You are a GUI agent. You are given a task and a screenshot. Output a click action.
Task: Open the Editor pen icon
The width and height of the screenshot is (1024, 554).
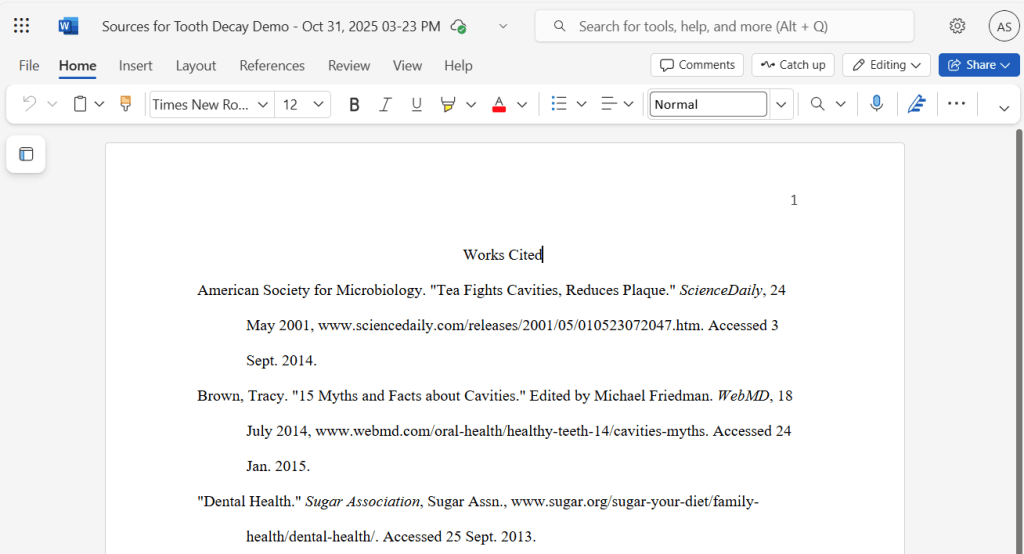[917, 104]
